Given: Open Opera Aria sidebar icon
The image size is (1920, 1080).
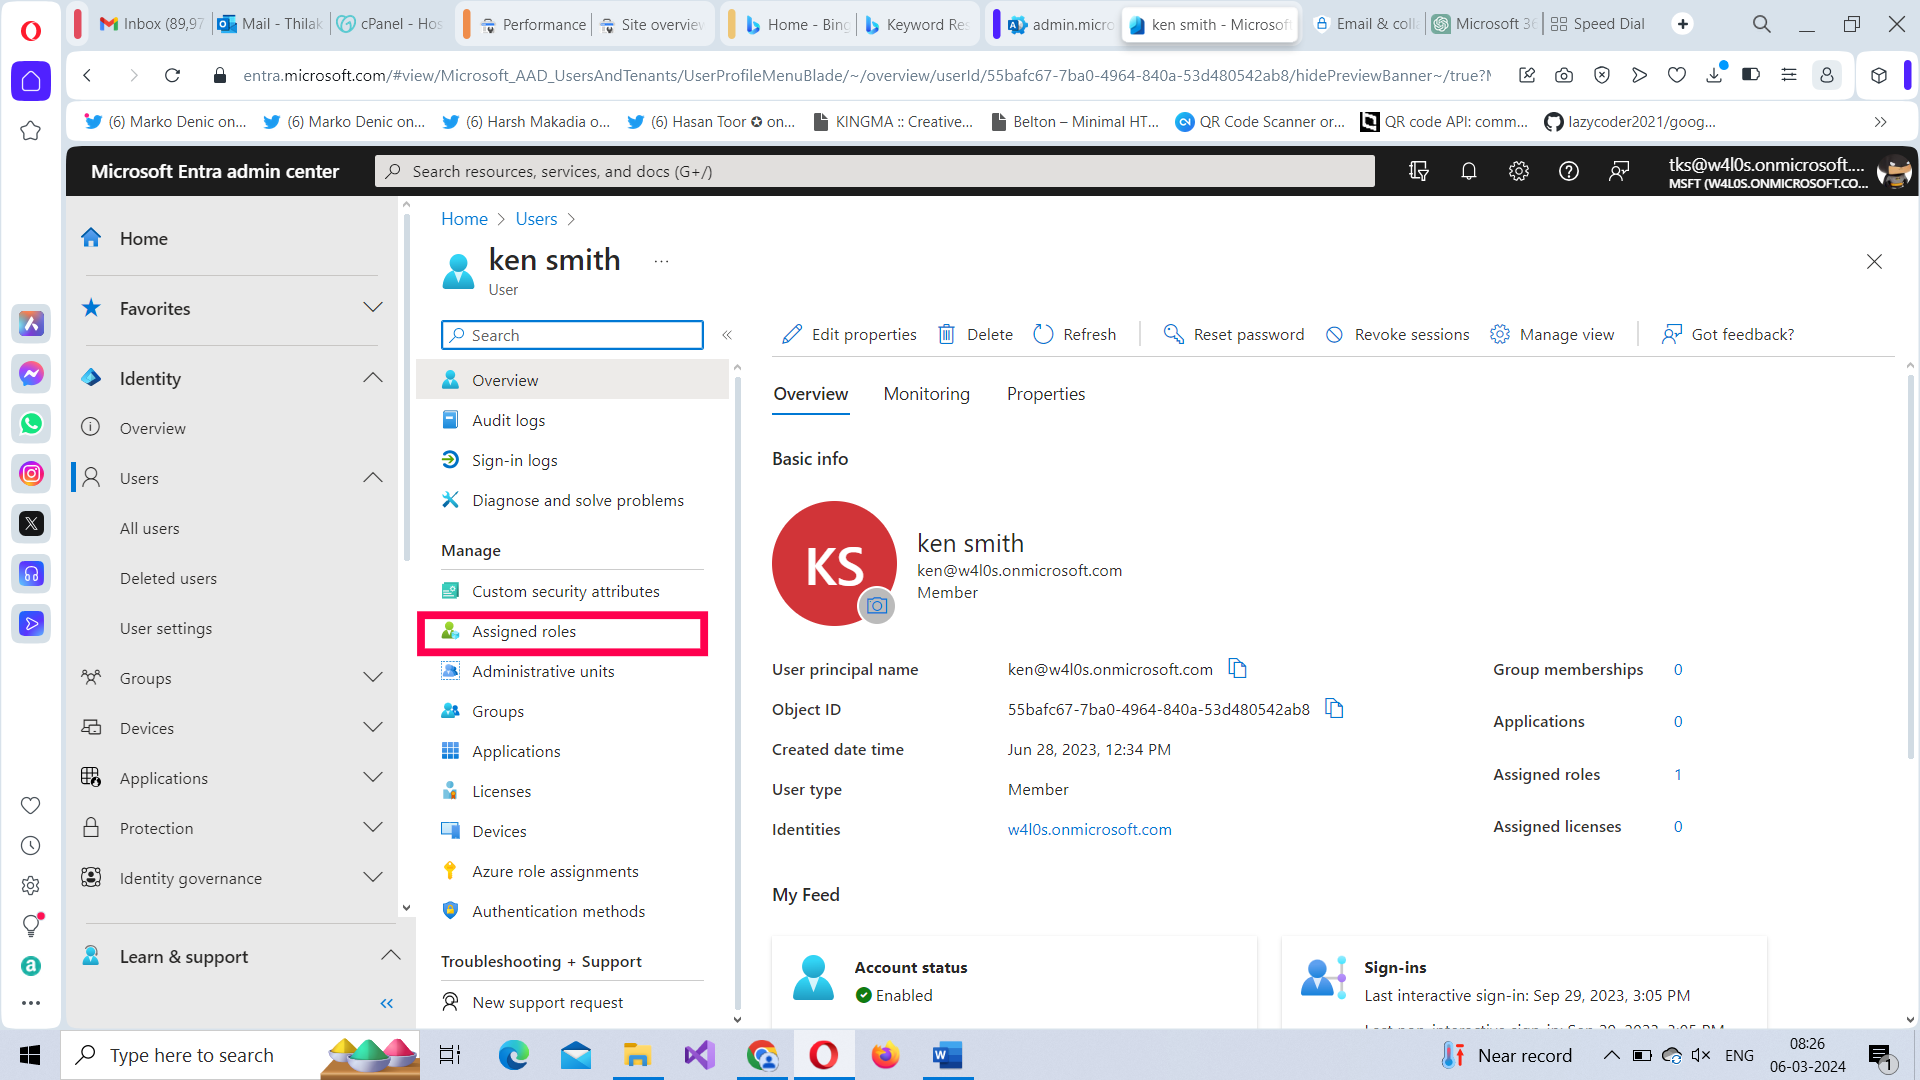Looking at the screenshot, I should (31, 323).
